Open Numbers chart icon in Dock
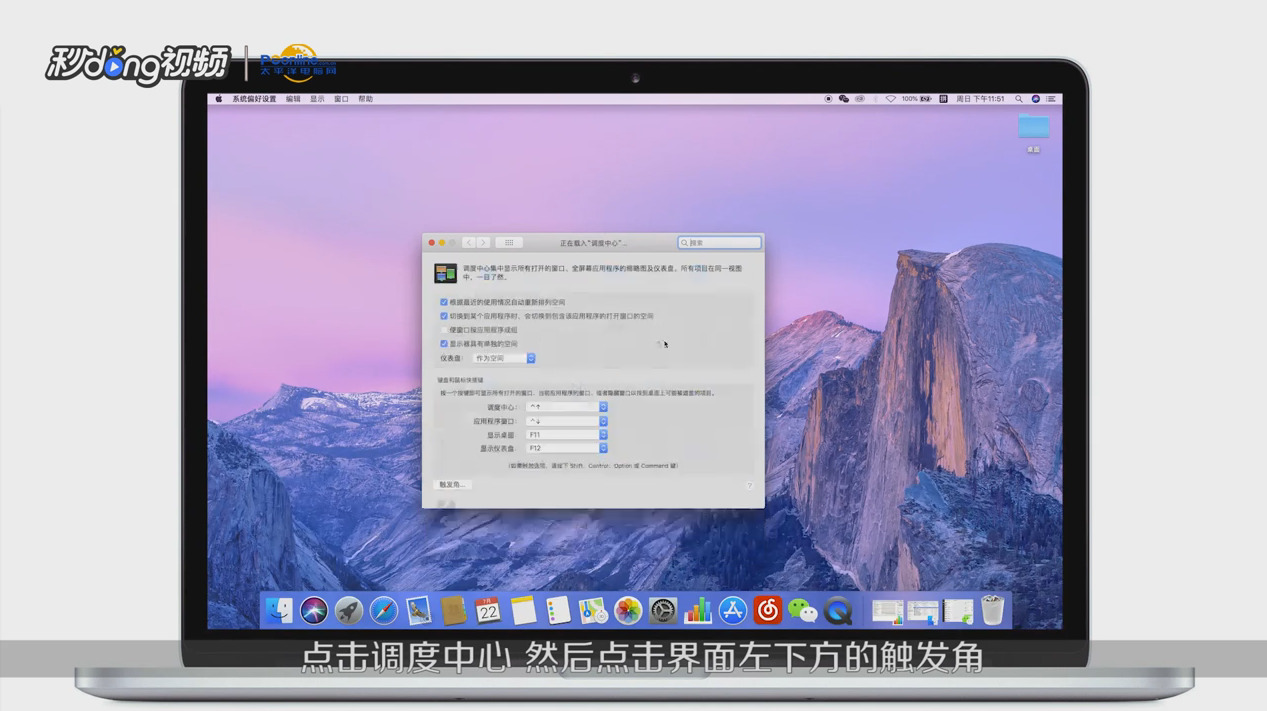The image size is (1267, 711). 698,610
